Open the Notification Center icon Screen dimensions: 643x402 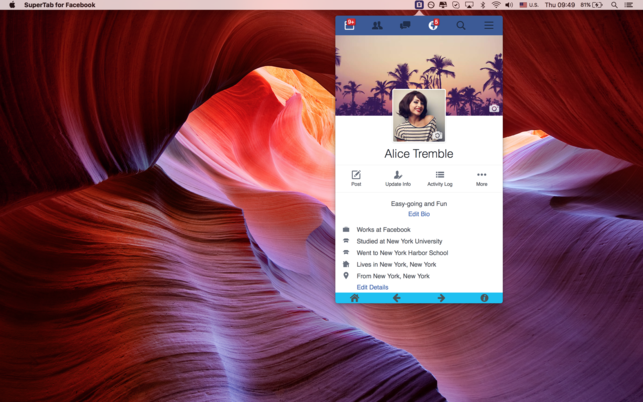coord(629,5)
